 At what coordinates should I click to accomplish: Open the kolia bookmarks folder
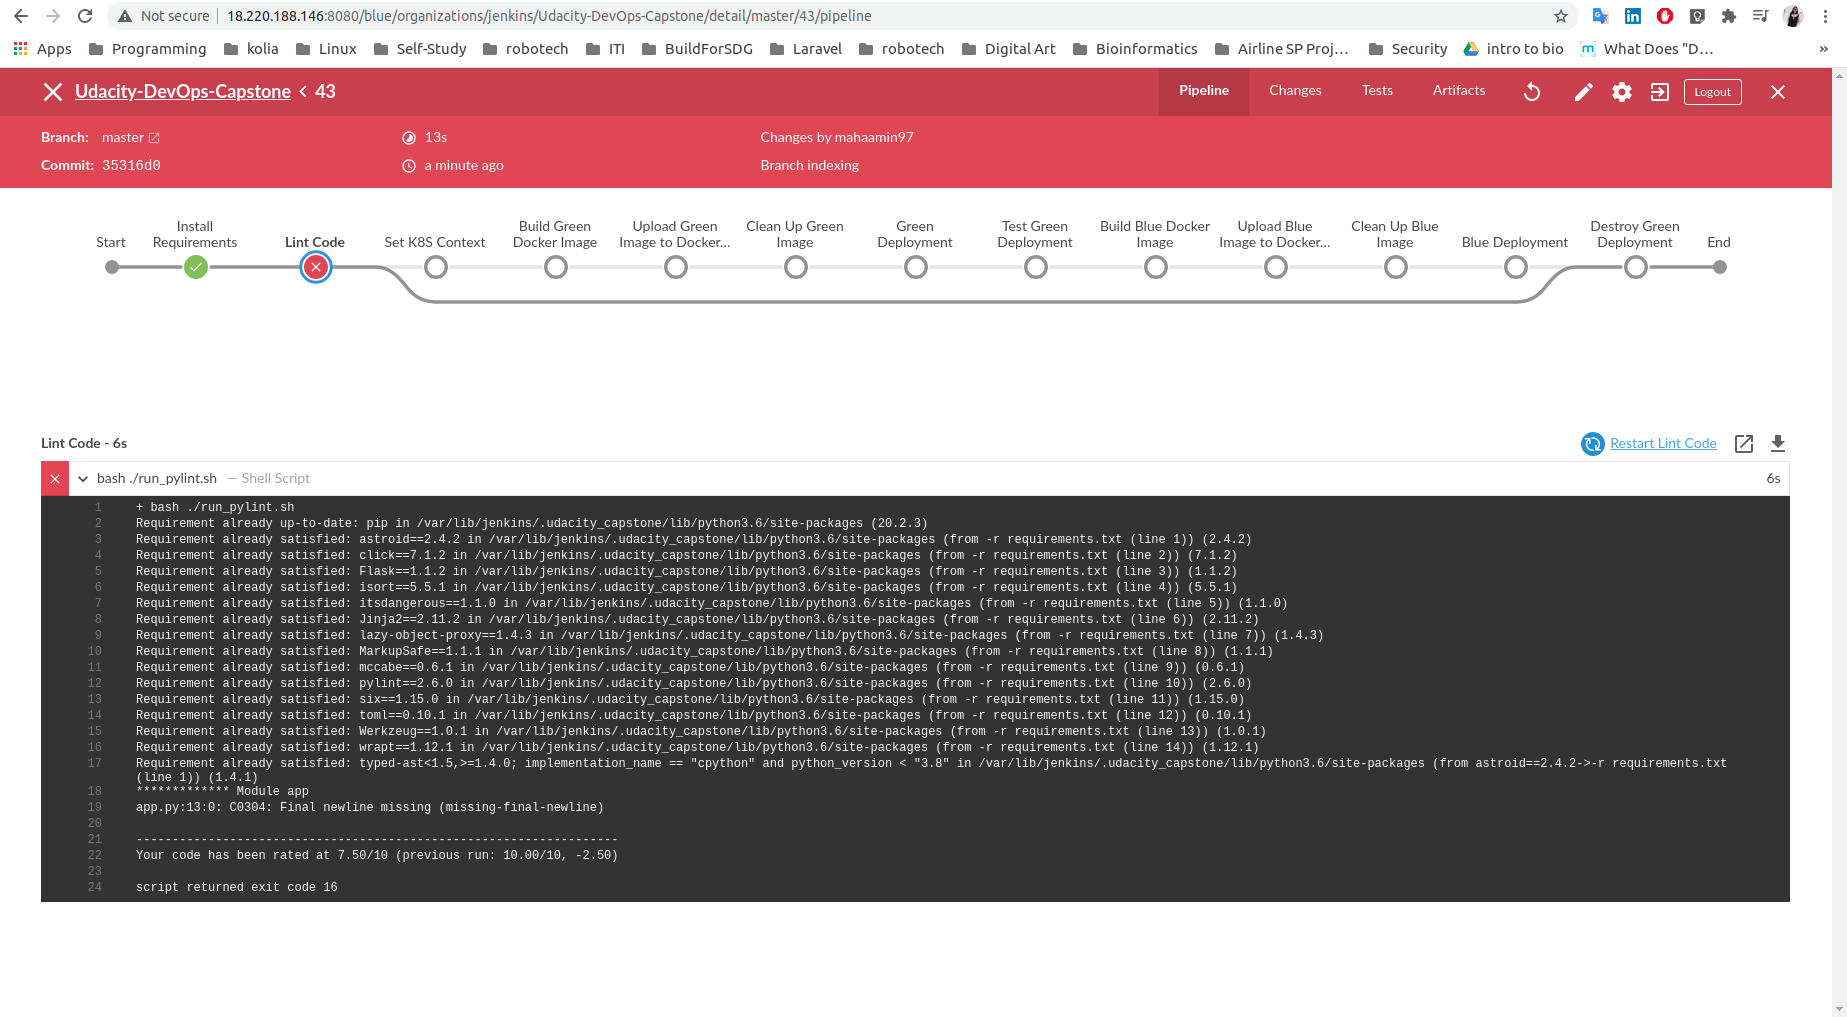point(251,49)
